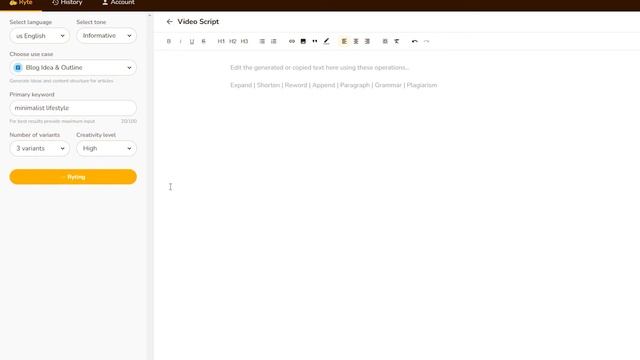Click the icon left of clear formatting

[x=385, y=41]
